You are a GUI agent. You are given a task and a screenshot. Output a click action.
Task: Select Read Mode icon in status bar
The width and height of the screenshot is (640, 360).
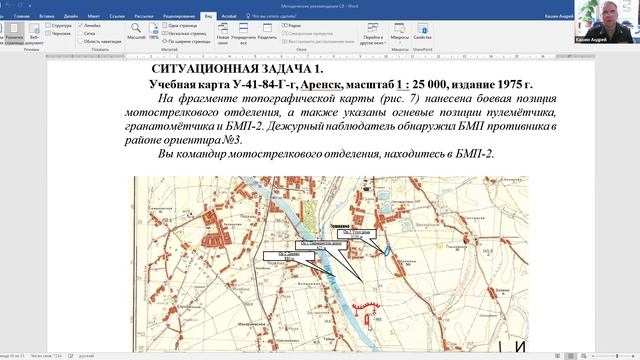click(558, 356)
